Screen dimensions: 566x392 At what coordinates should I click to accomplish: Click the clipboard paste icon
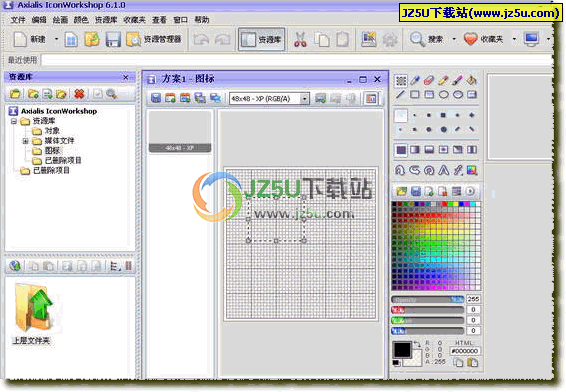point(343,39)
